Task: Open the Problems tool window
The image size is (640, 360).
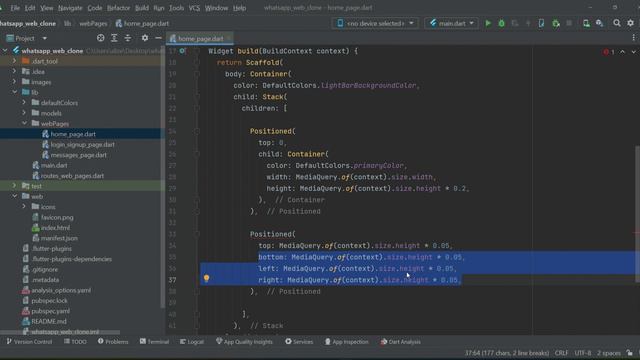Action: pos(113,342)
